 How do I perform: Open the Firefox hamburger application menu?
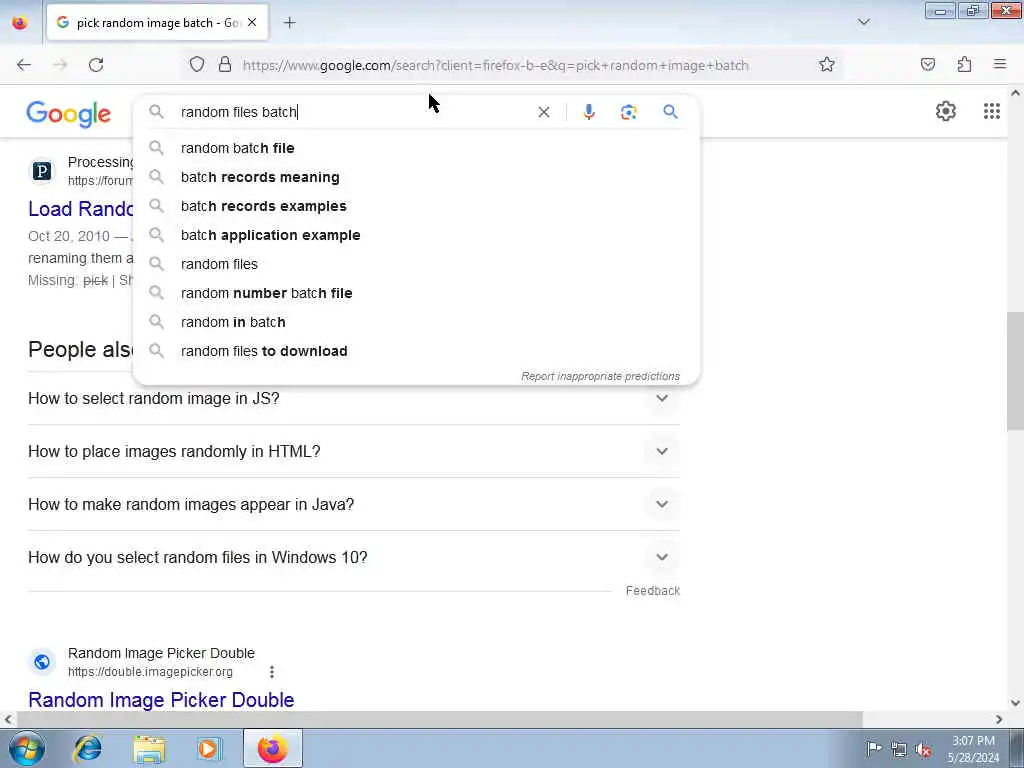pyautogui.click(x=1000, y=65)
